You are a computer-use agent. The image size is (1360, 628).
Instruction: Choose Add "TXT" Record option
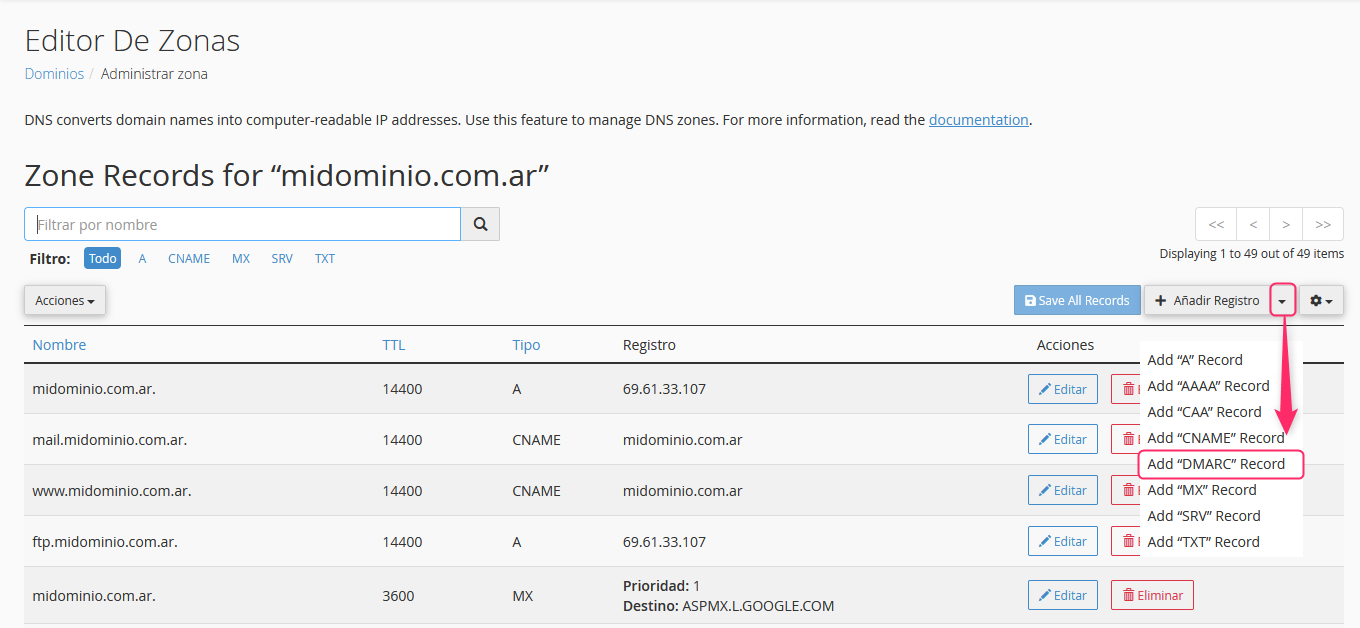click(1203, 542)
